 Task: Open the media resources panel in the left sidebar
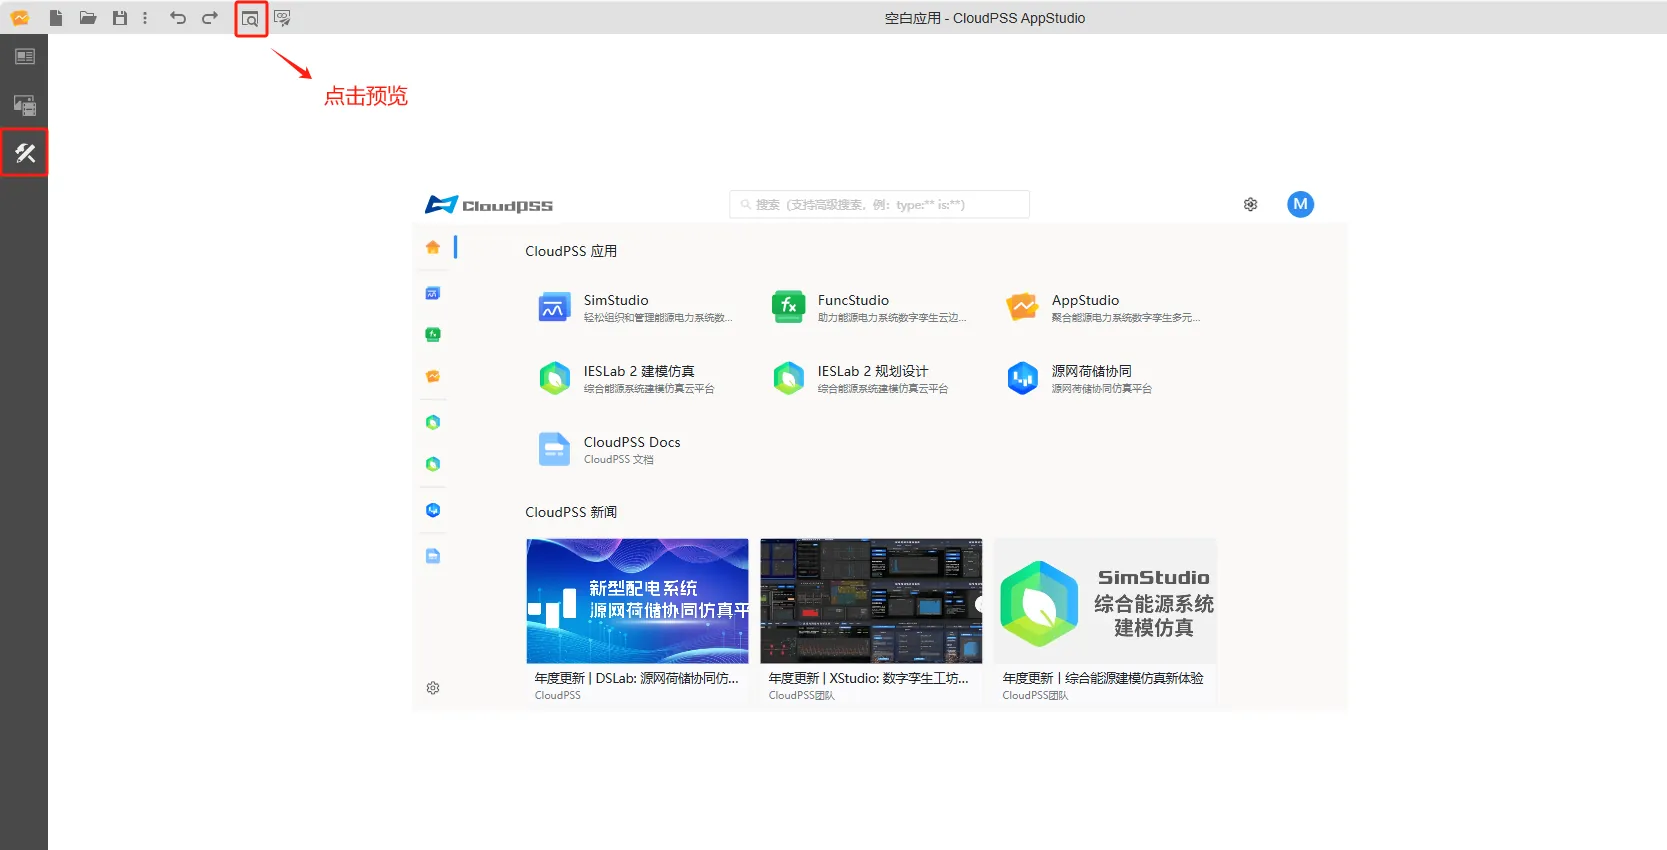click(25, 105)
